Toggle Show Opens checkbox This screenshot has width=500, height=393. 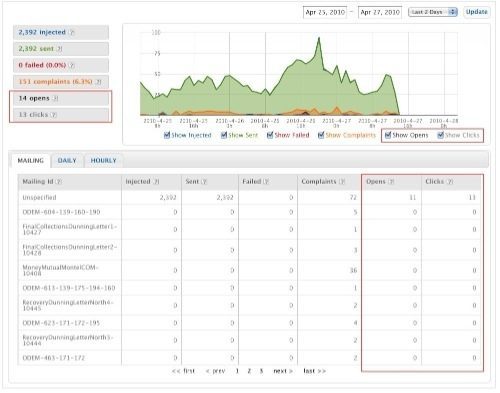point(388,135)
